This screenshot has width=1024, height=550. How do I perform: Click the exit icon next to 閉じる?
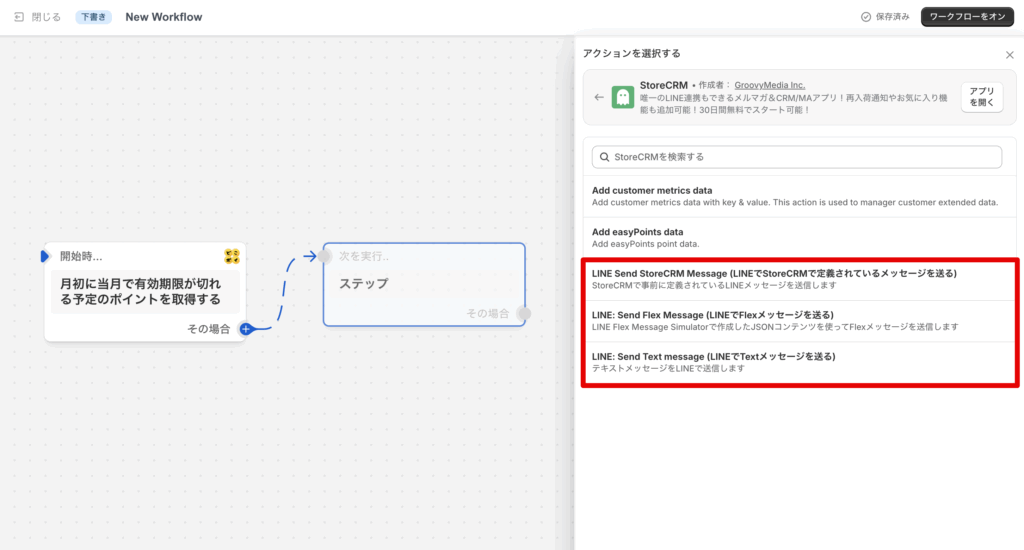click(x=19, y=17)
